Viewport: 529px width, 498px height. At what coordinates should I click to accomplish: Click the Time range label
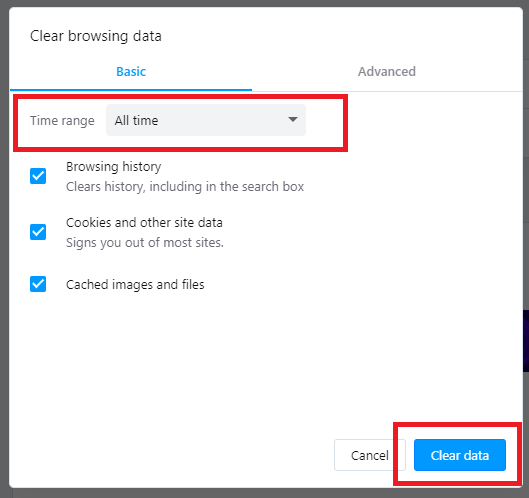pyautogui.click(x=62, y=120)
